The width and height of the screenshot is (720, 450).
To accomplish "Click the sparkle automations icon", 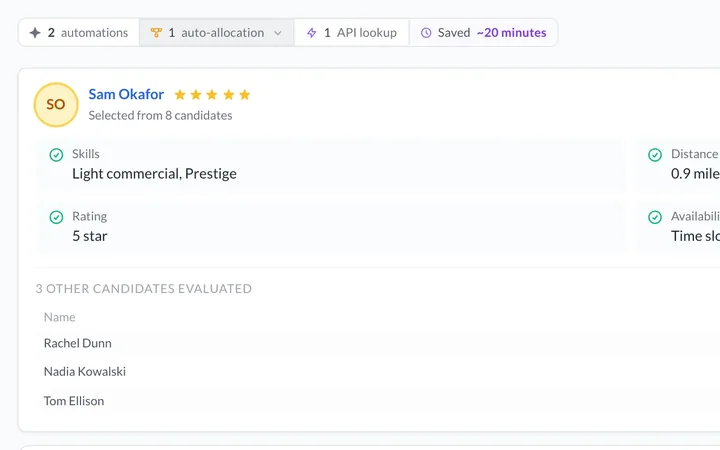I will (x=35, y=33).
